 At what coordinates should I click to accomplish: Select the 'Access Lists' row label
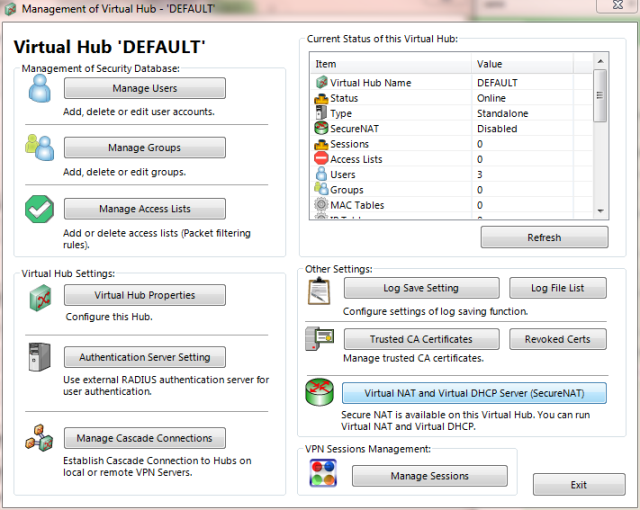click(x=356, y=159)
